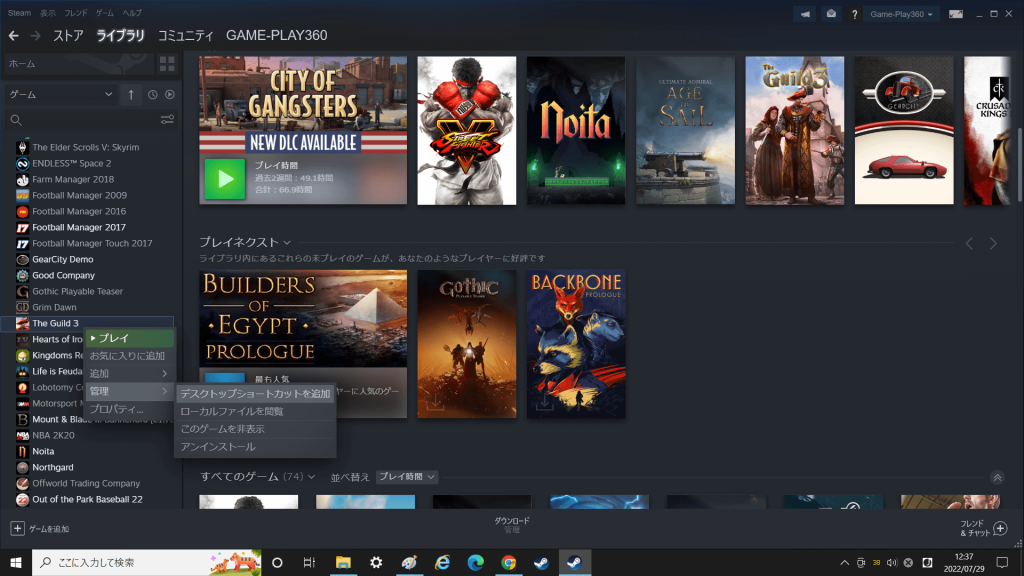Expand the 管理 submenu
Screen dimensions: 1024x576
tap(129, 391)
